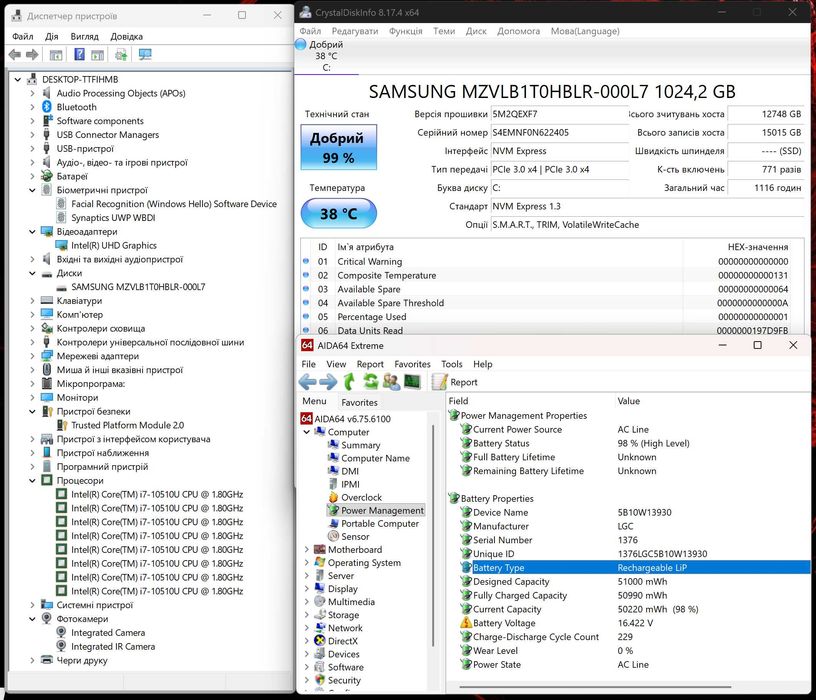816x700 pixels.
Task: Click the blue Help icon in Device Manager toolbar
Action: [79, 55]
